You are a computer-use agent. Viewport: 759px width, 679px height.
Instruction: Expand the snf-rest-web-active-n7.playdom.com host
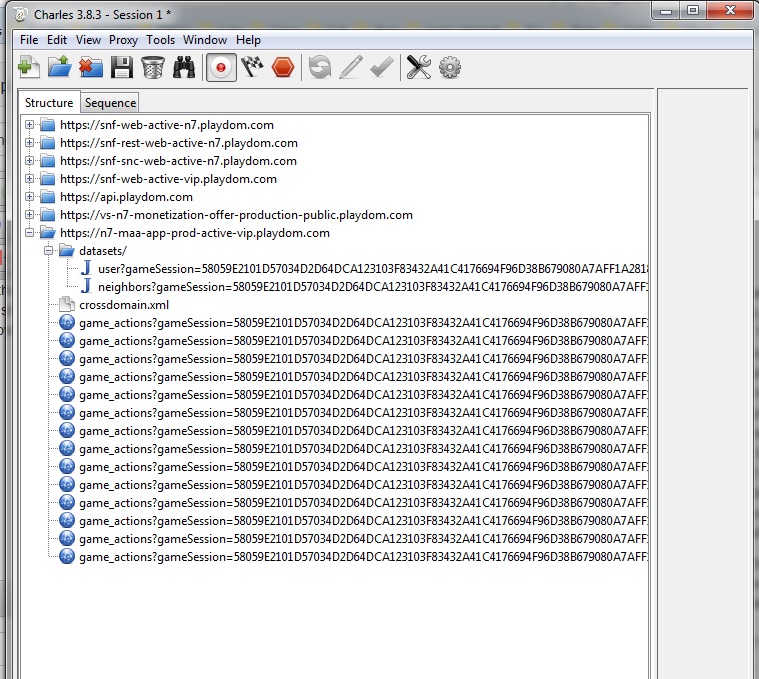click(30, 143)
